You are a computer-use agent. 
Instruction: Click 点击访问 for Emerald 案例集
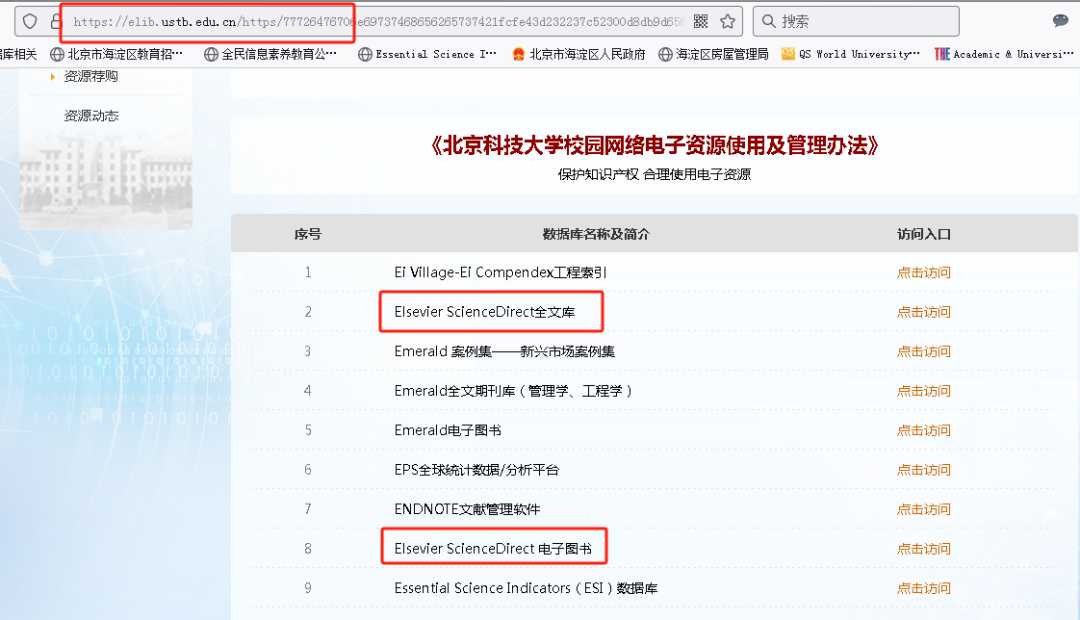point(924,351)
